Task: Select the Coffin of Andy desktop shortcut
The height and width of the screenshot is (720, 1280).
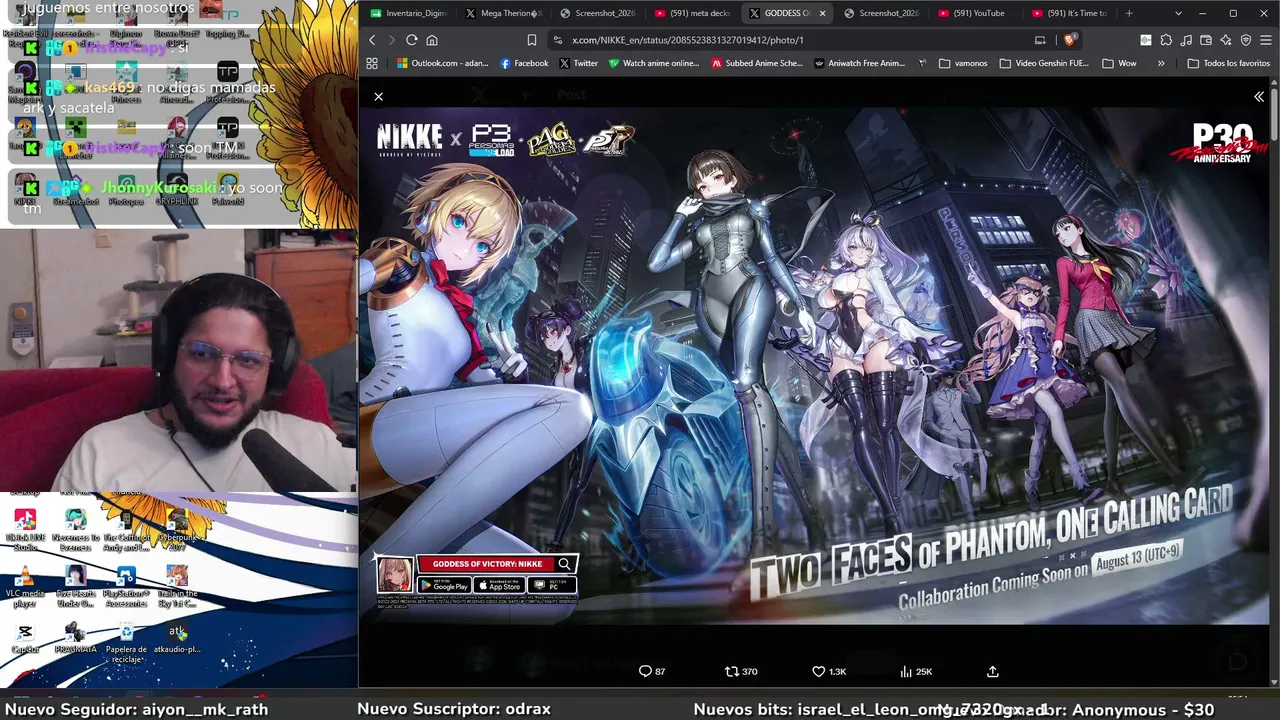Action: (x=126, y=530)
